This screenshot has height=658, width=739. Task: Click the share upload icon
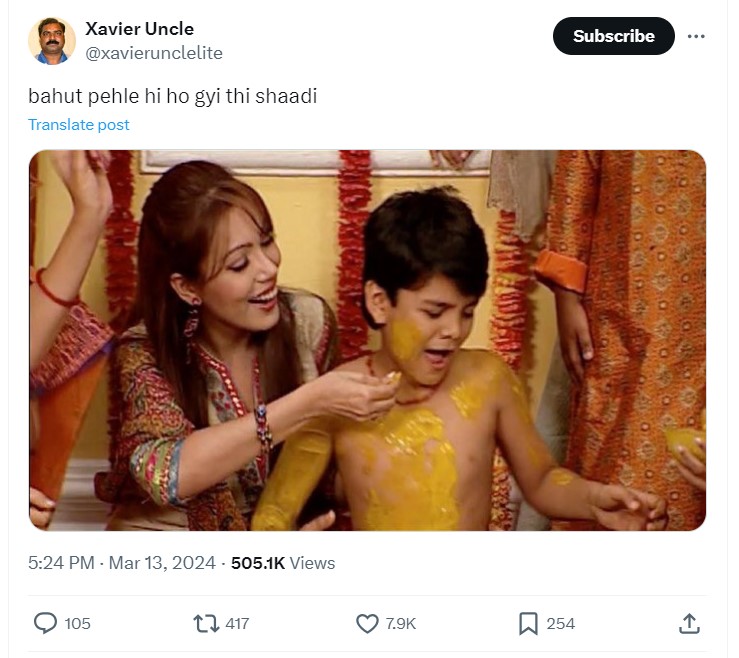tap(689, 623)
